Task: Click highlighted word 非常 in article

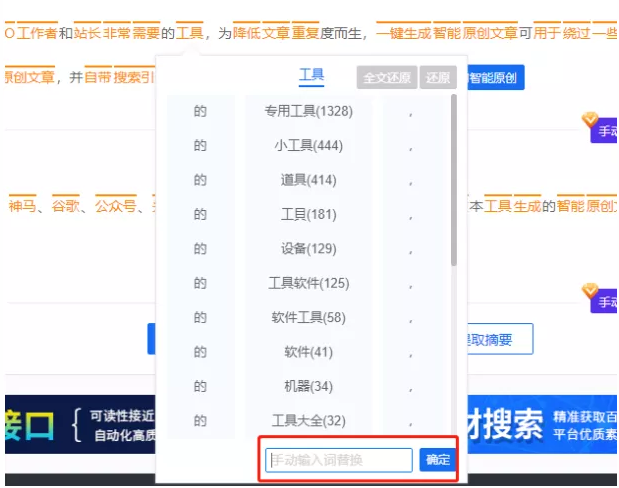Action: tap(116, 33)
